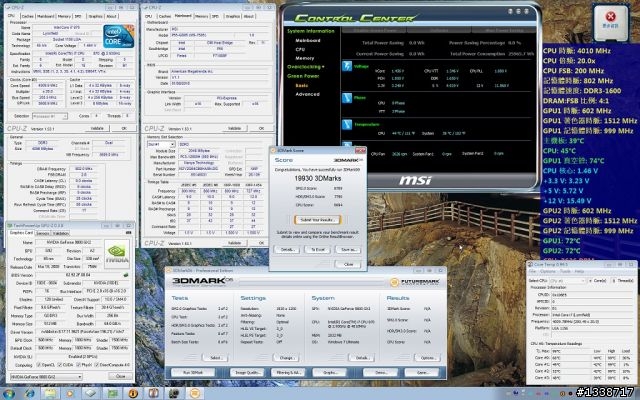Click the MSI logo in Control Center
Image resolution: width=640 pixels, height=400 pixels.
pyautogui.click(x=415, y=180)
